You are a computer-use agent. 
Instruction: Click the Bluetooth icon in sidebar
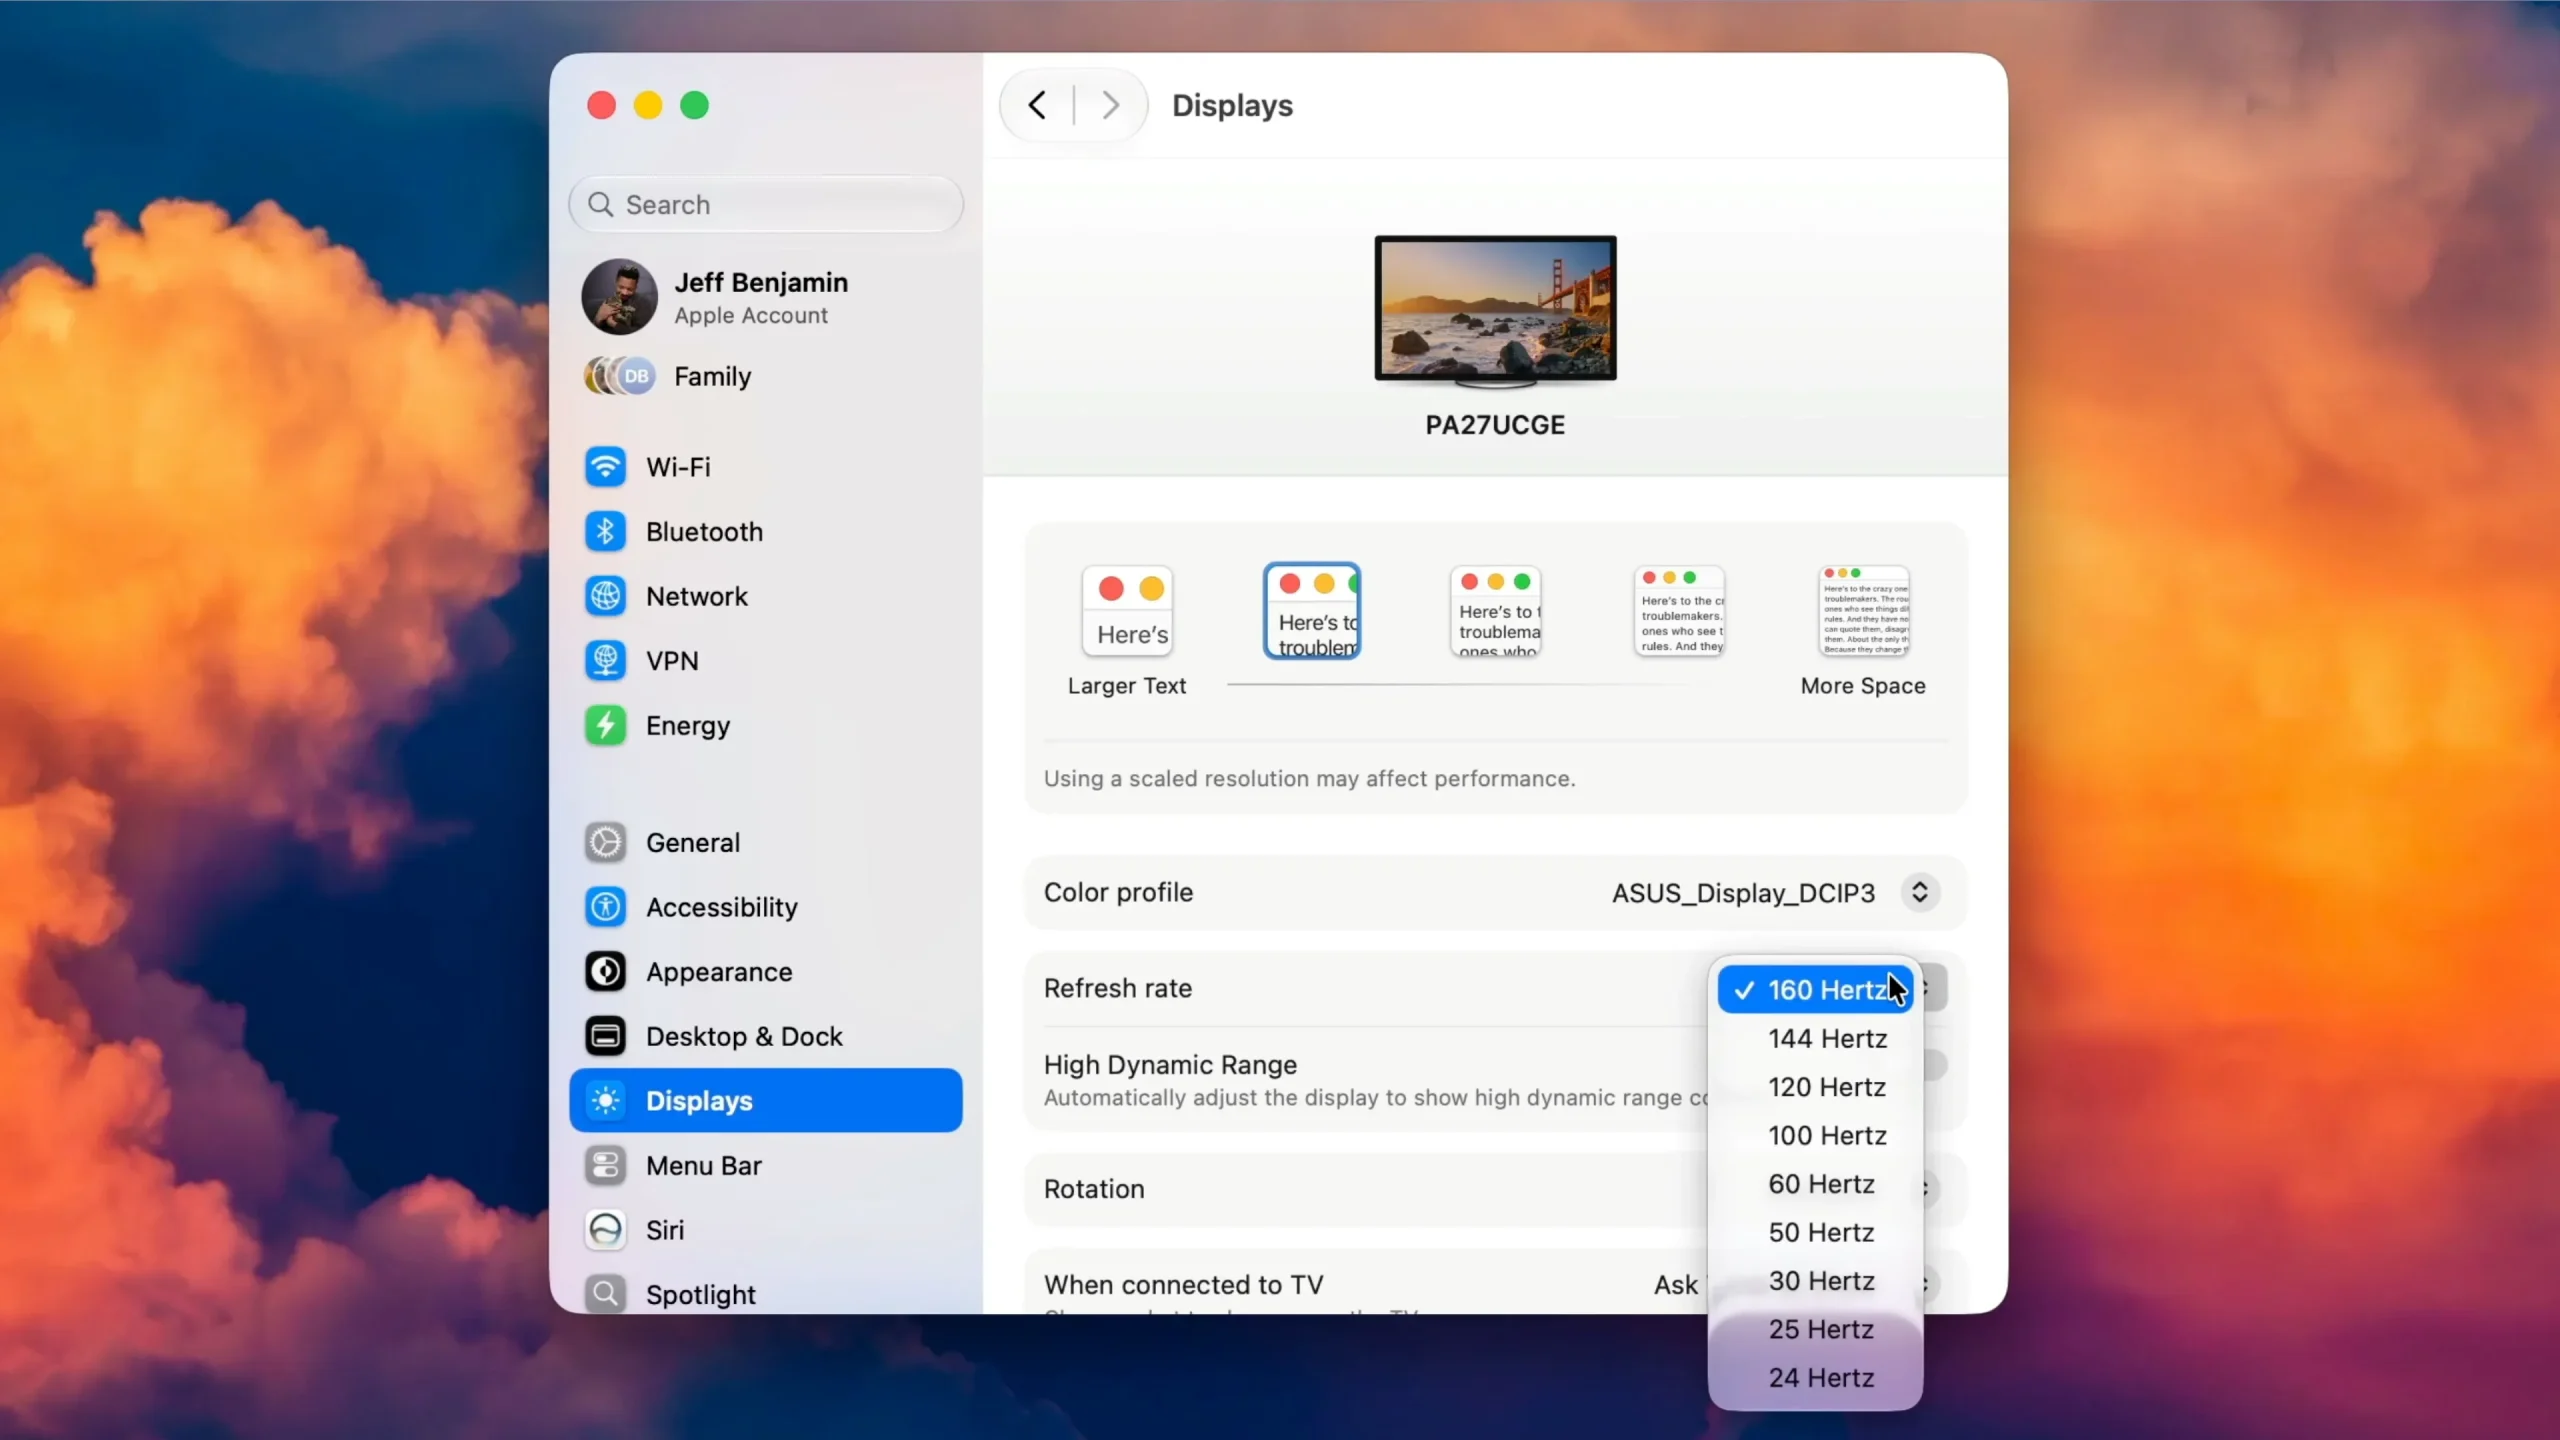click(605, 532)
